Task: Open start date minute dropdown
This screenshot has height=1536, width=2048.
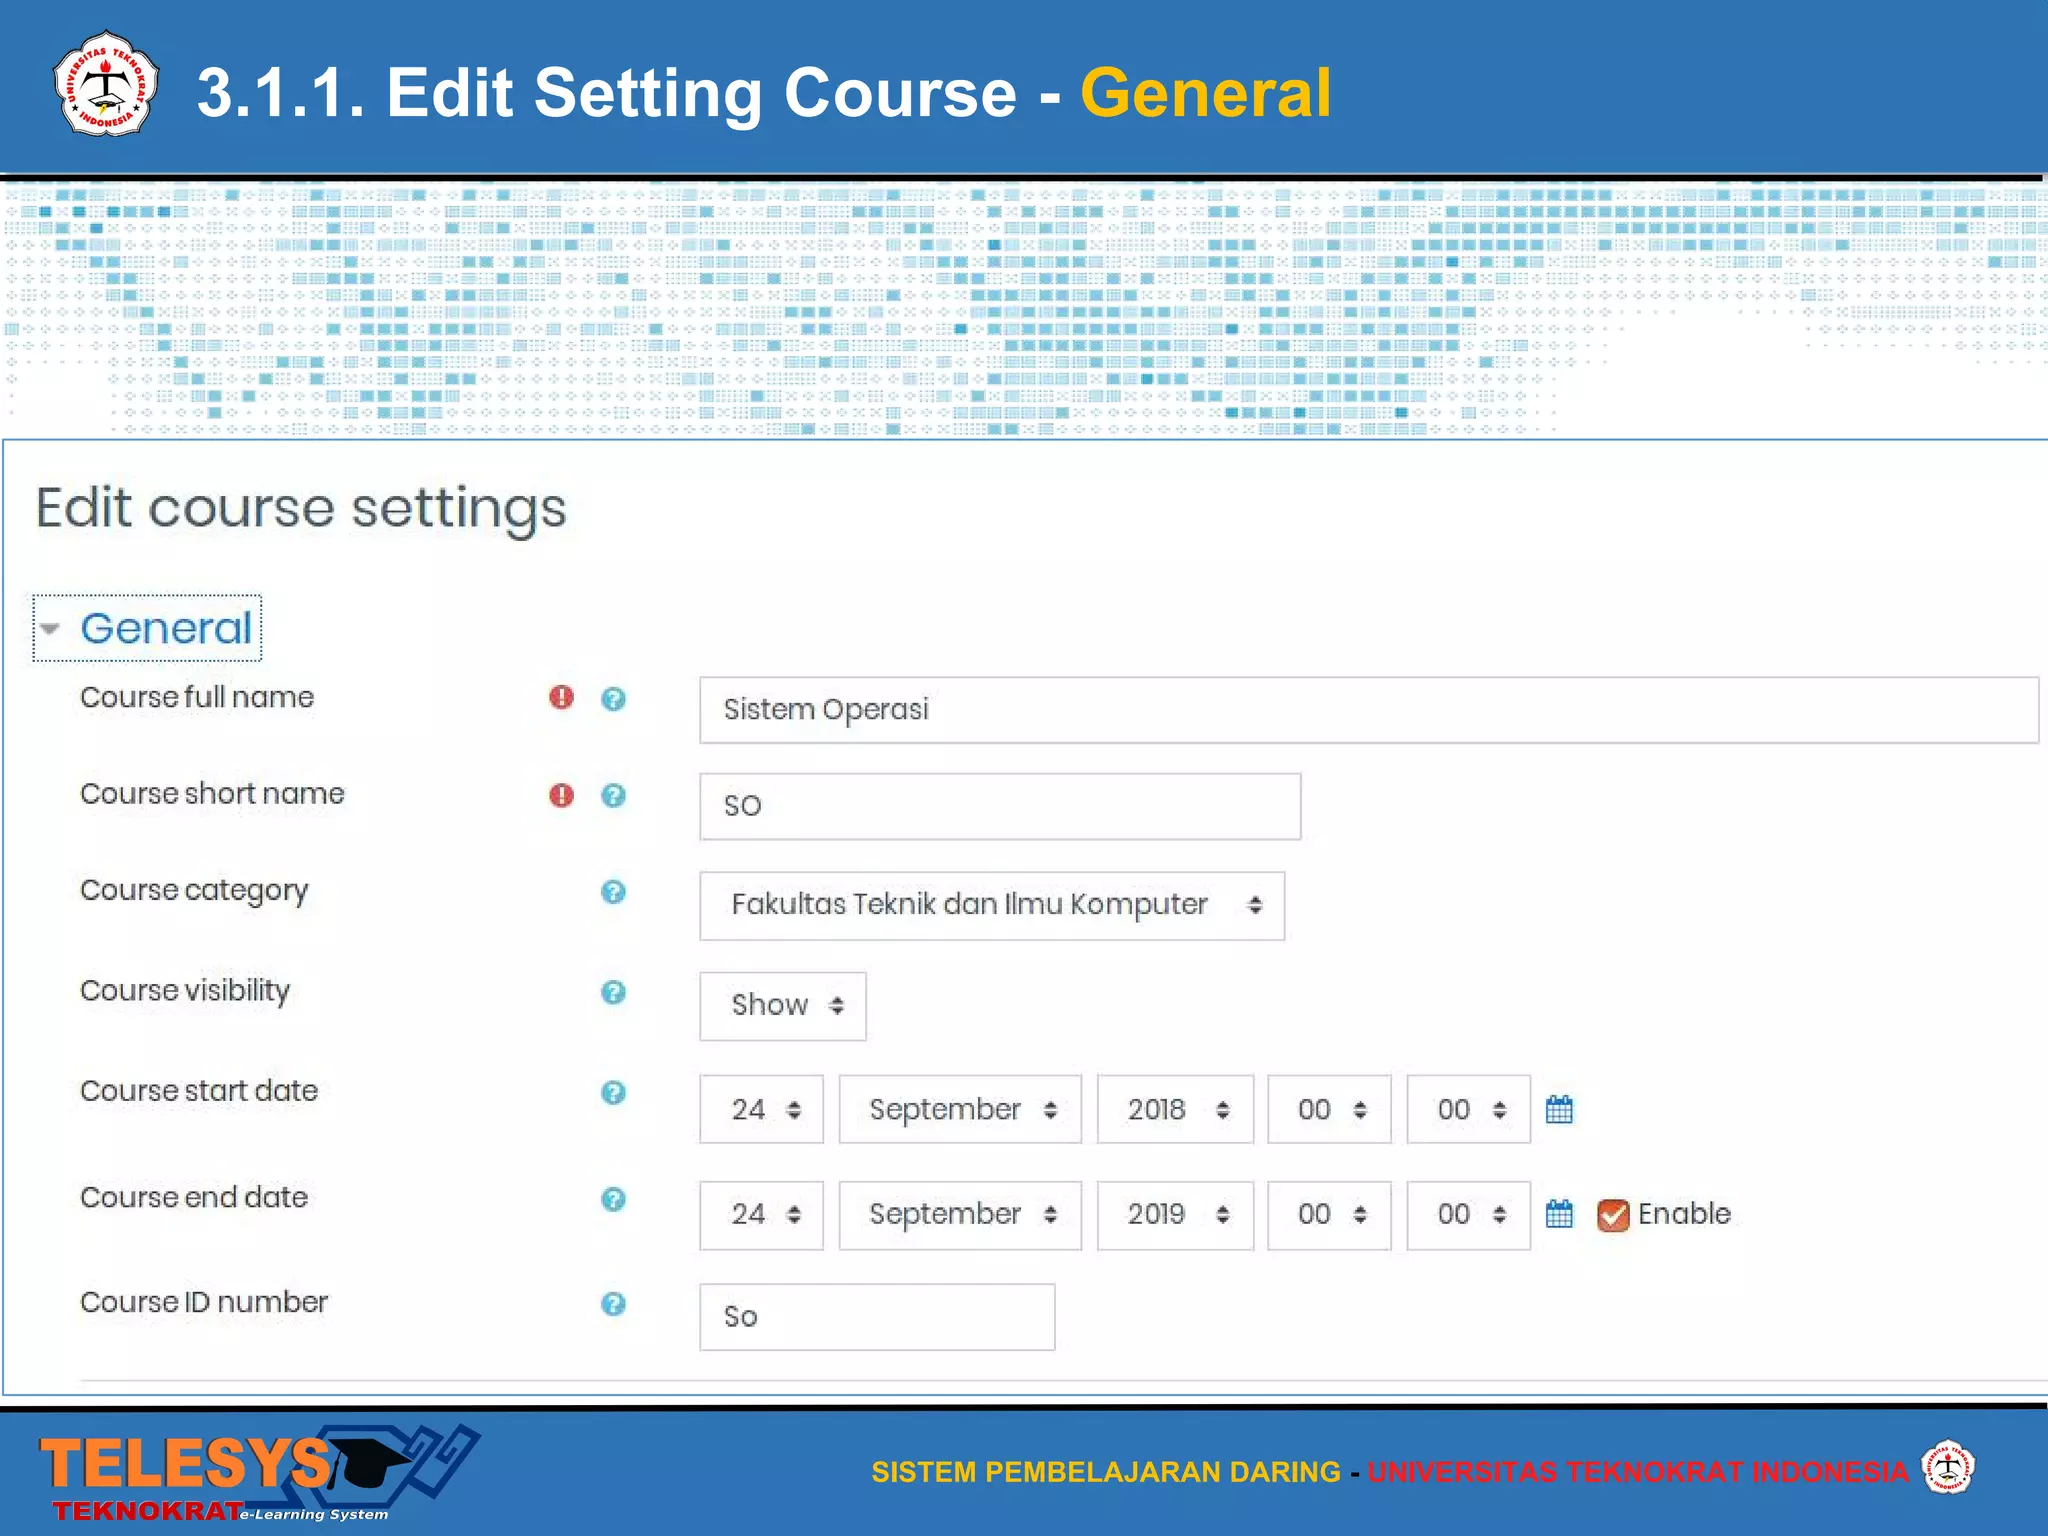Action: (x=1468, y=1109)
